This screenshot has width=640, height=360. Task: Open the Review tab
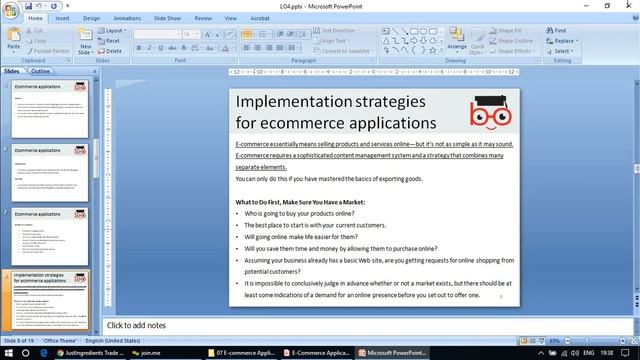[x=203, y=18]
